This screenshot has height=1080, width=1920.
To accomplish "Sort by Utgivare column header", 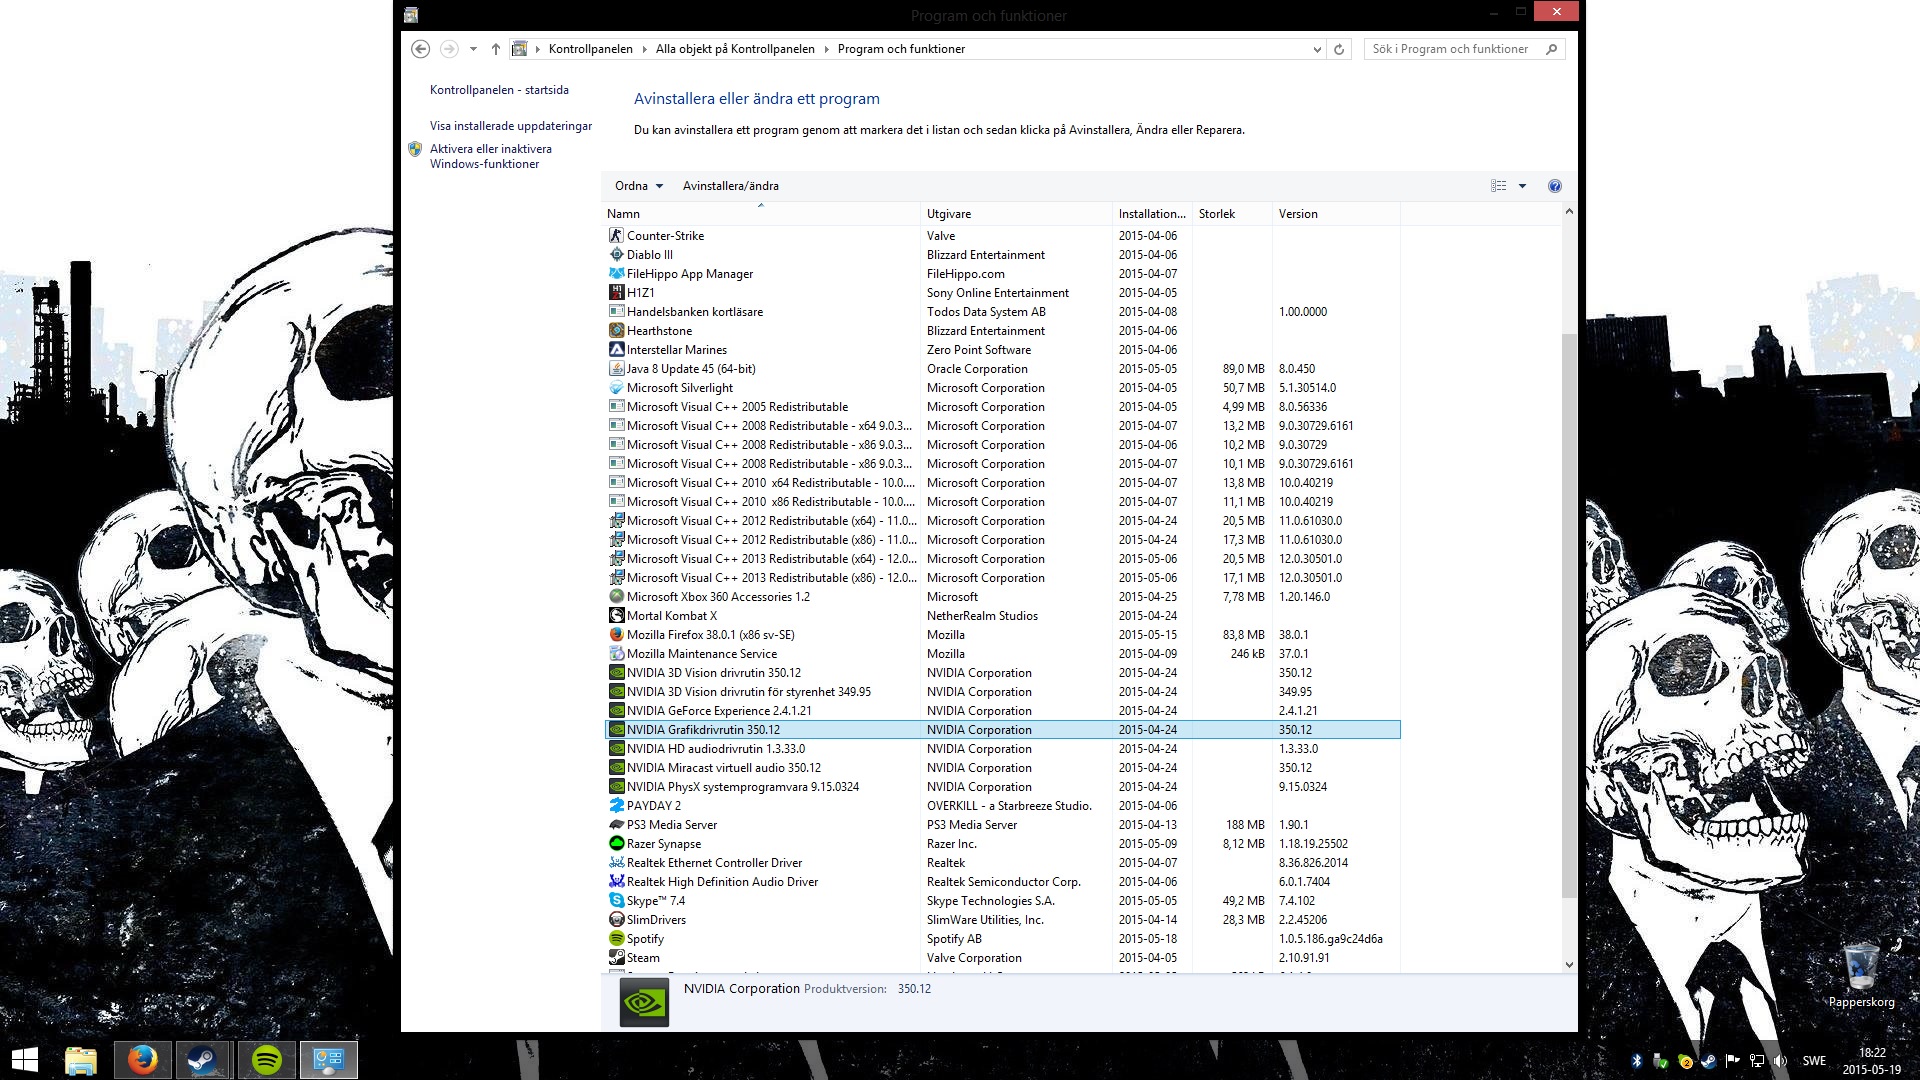I will coord(1016,214).
